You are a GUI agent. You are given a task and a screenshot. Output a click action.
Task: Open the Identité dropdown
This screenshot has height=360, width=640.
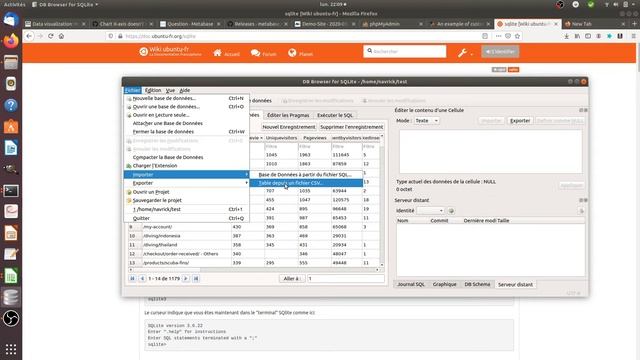pos(430,211)
